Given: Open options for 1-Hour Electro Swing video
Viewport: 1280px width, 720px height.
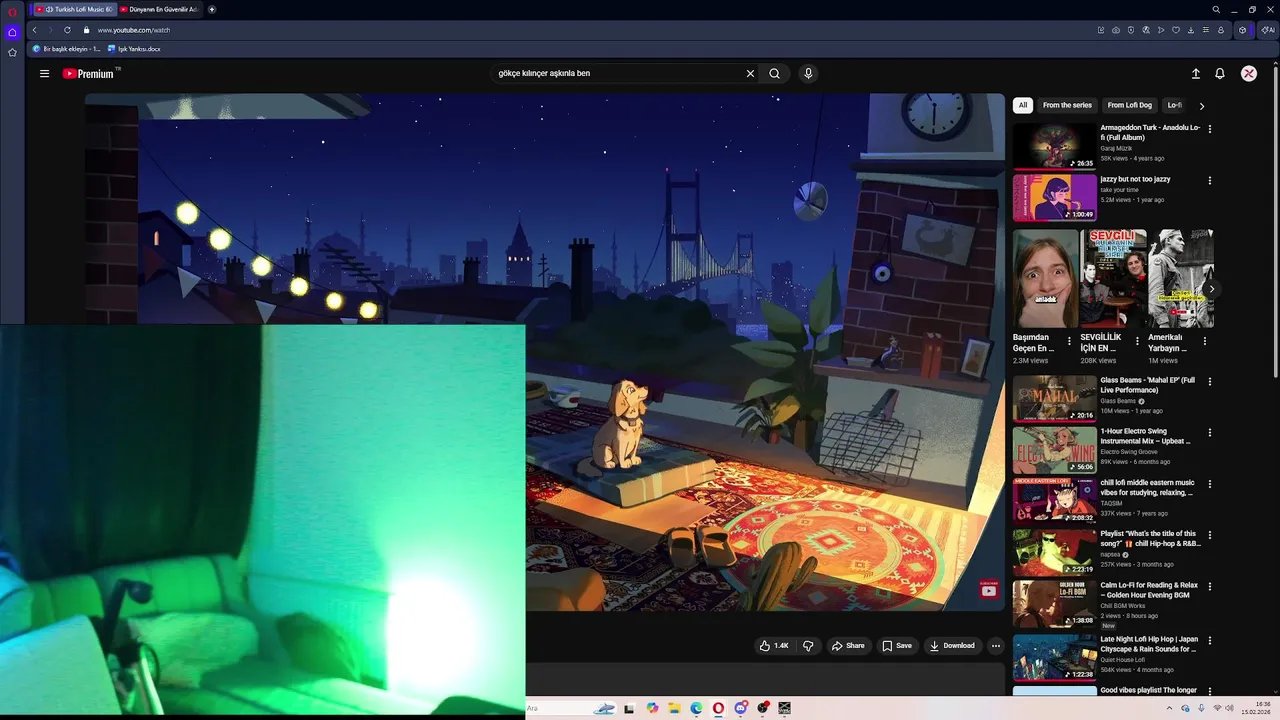Looking at the screenshot, I should pyautogui.click(x=1210, y=433).
